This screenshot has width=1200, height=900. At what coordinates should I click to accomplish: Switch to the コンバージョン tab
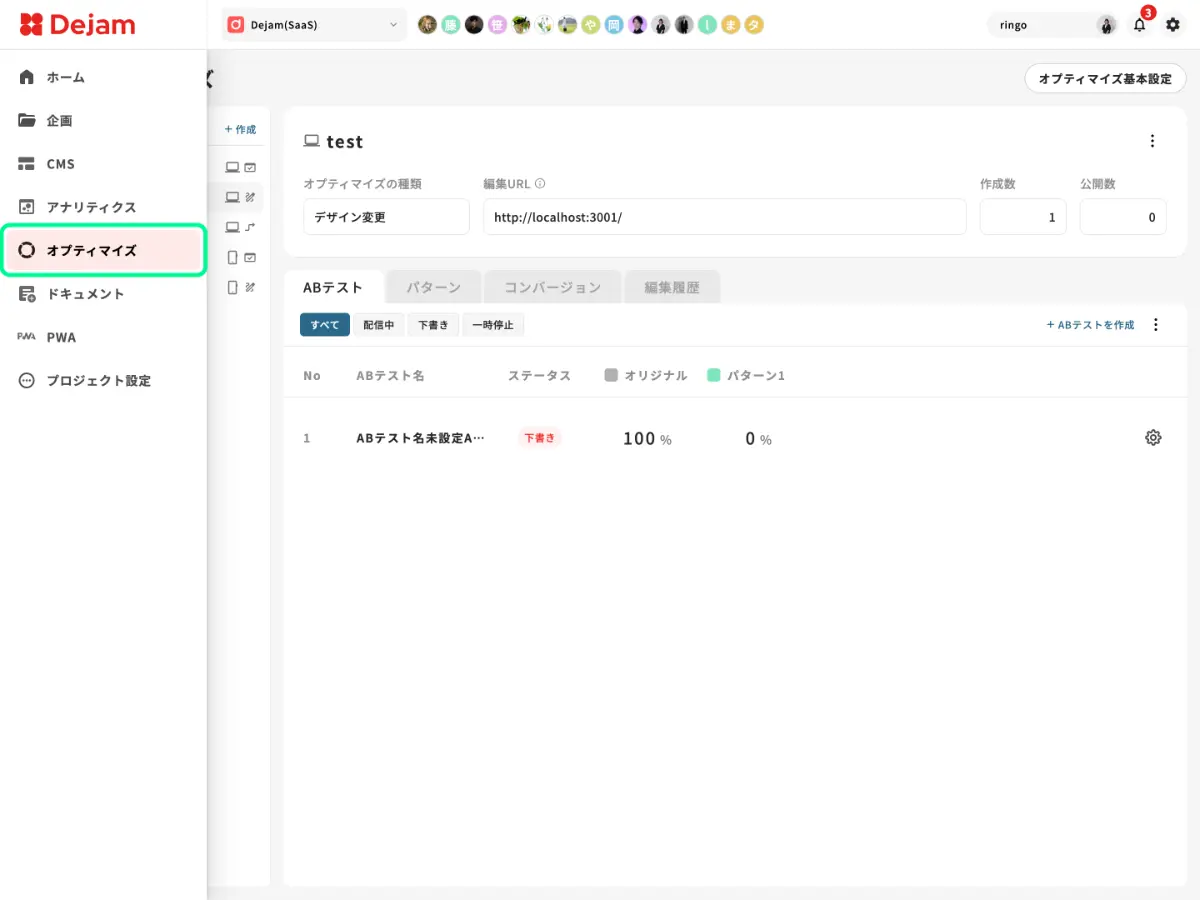(552, 287)
